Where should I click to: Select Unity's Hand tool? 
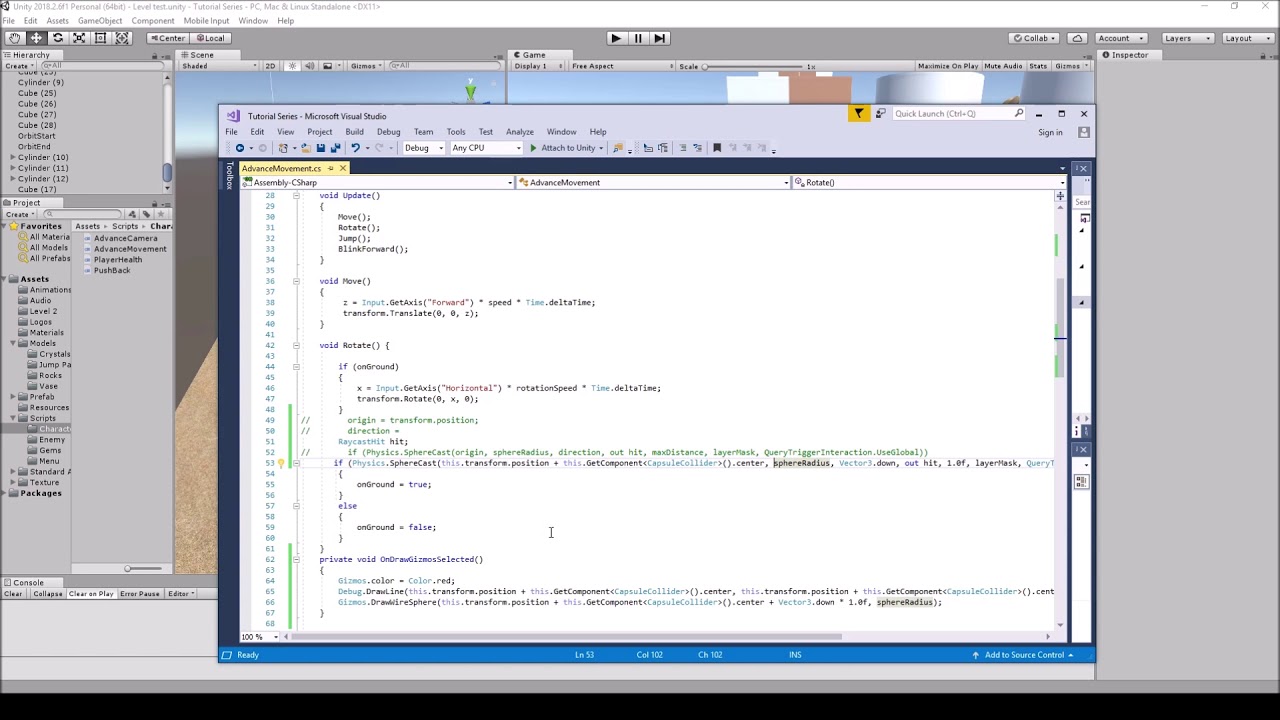pyautogui.click(x=14, y=38)
